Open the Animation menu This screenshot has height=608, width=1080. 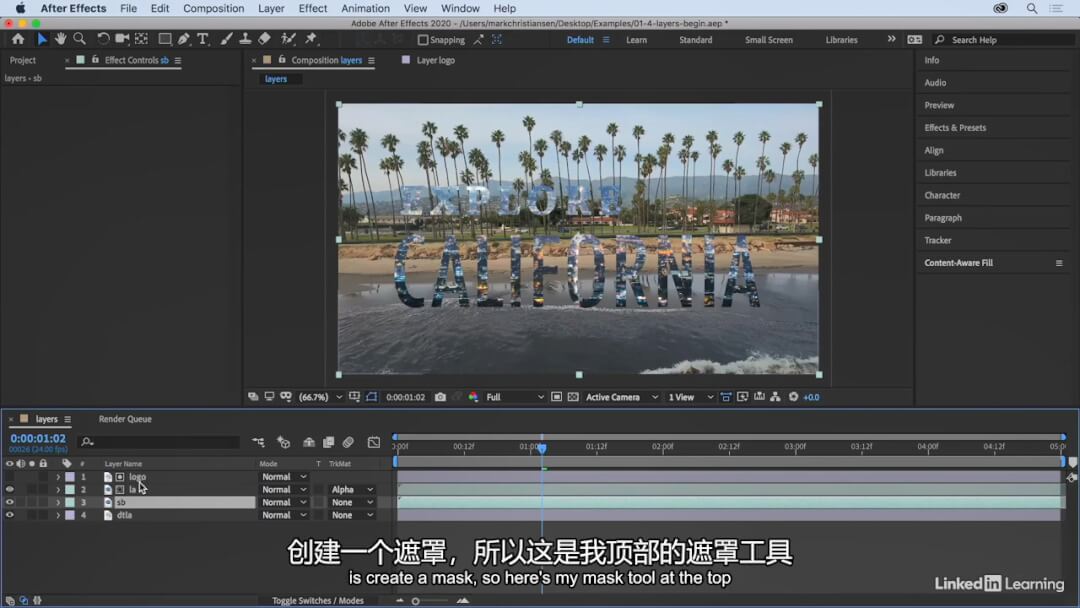(365, 8)
